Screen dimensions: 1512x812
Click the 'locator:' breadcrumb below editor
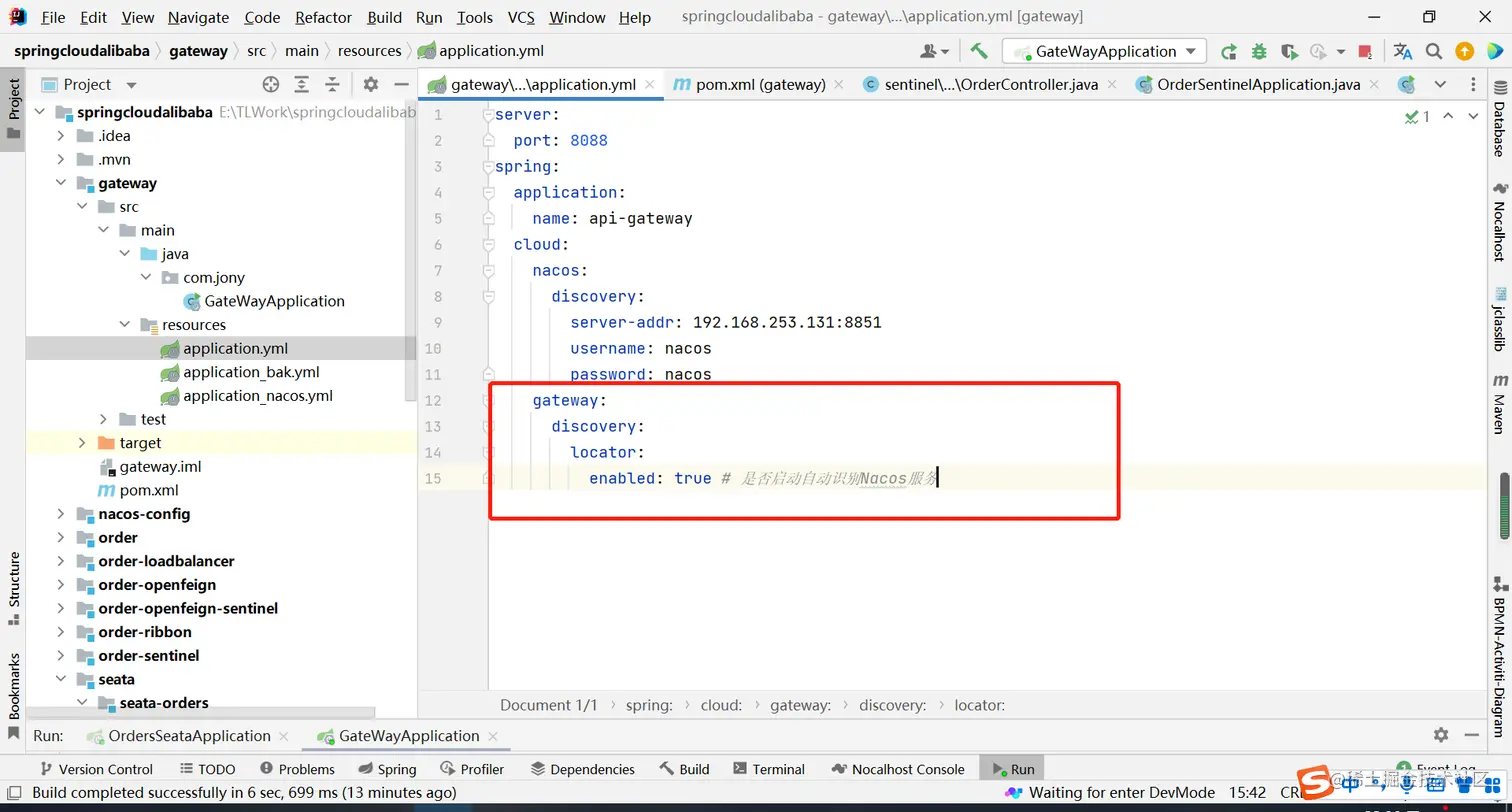(x=979, y=705)
